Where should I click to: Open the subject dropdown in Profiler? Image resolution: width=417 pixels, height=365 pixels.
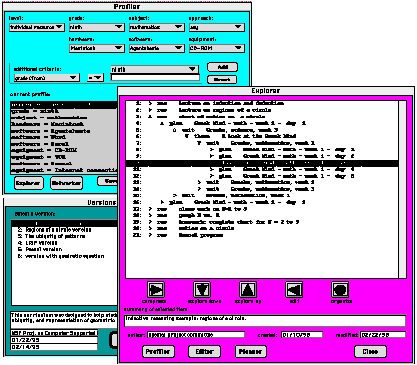coord(156,27)
